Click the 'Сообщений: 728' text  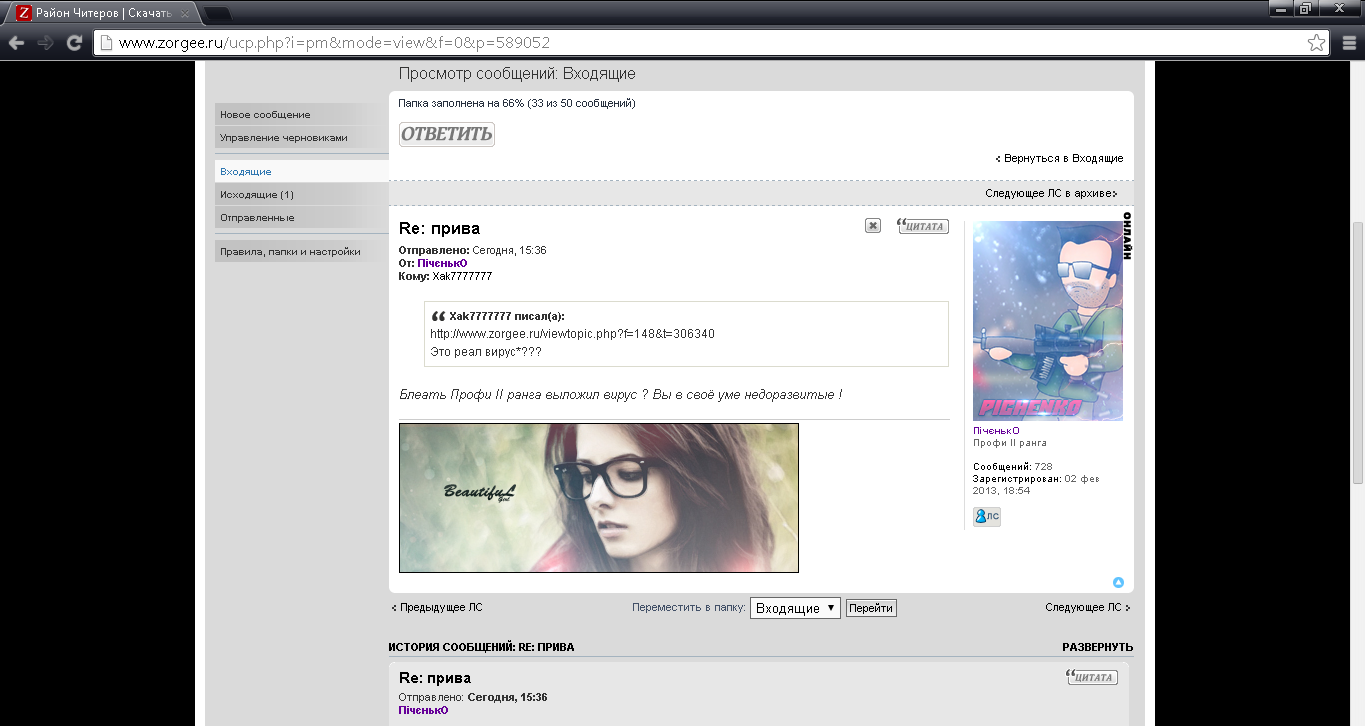click(1013, 467)
